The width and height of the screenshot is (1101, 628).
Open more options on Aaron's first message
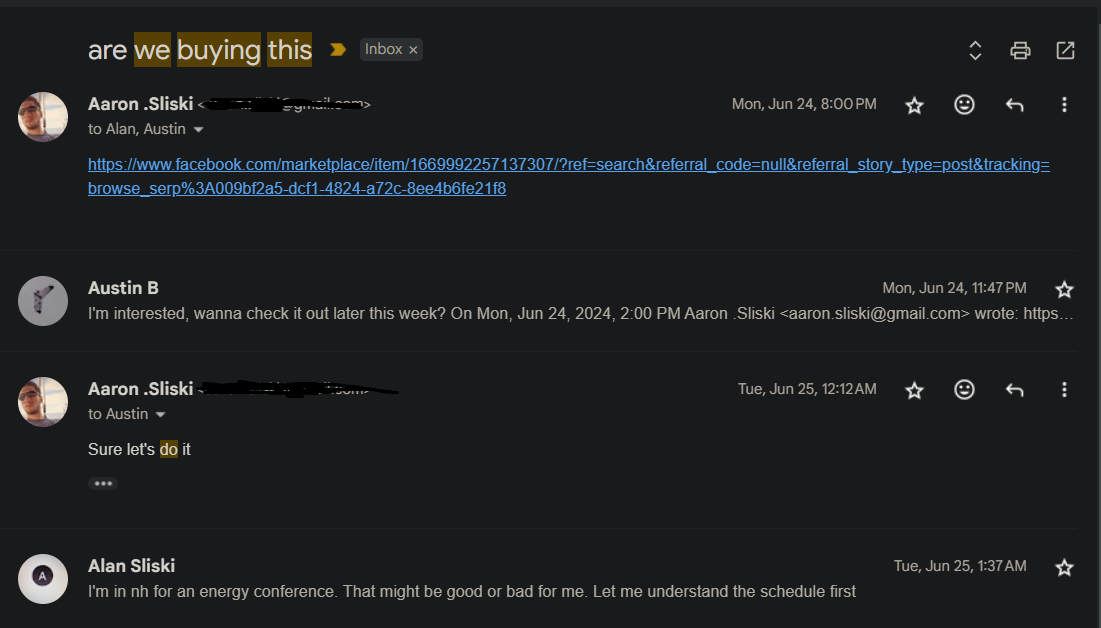tap(1064, 105)
